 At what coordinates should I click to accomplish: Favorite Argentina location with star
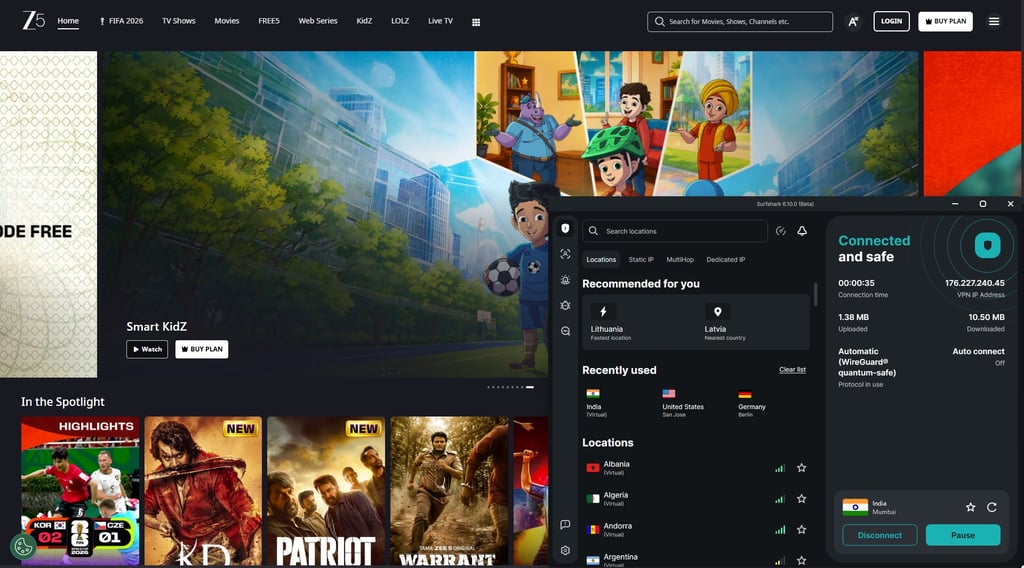(x=801, y=560)
